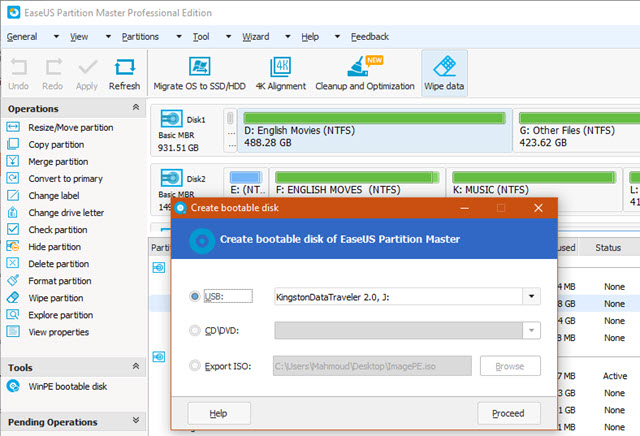Launch the 4K Alignment tool

point(281,73)
